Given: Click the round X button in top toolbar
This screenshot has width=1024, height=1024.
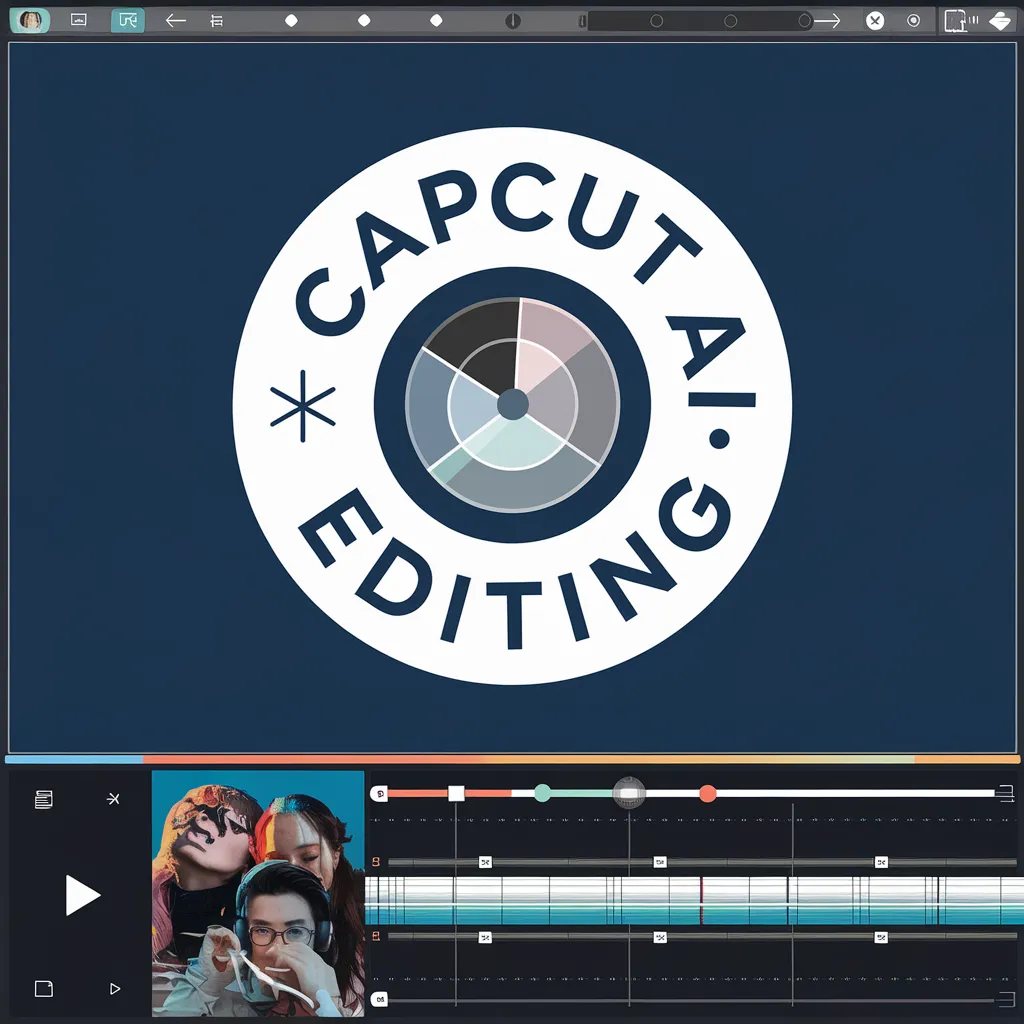Looking at the screenshot, I should pyautogui.click(x=875, y=20).
